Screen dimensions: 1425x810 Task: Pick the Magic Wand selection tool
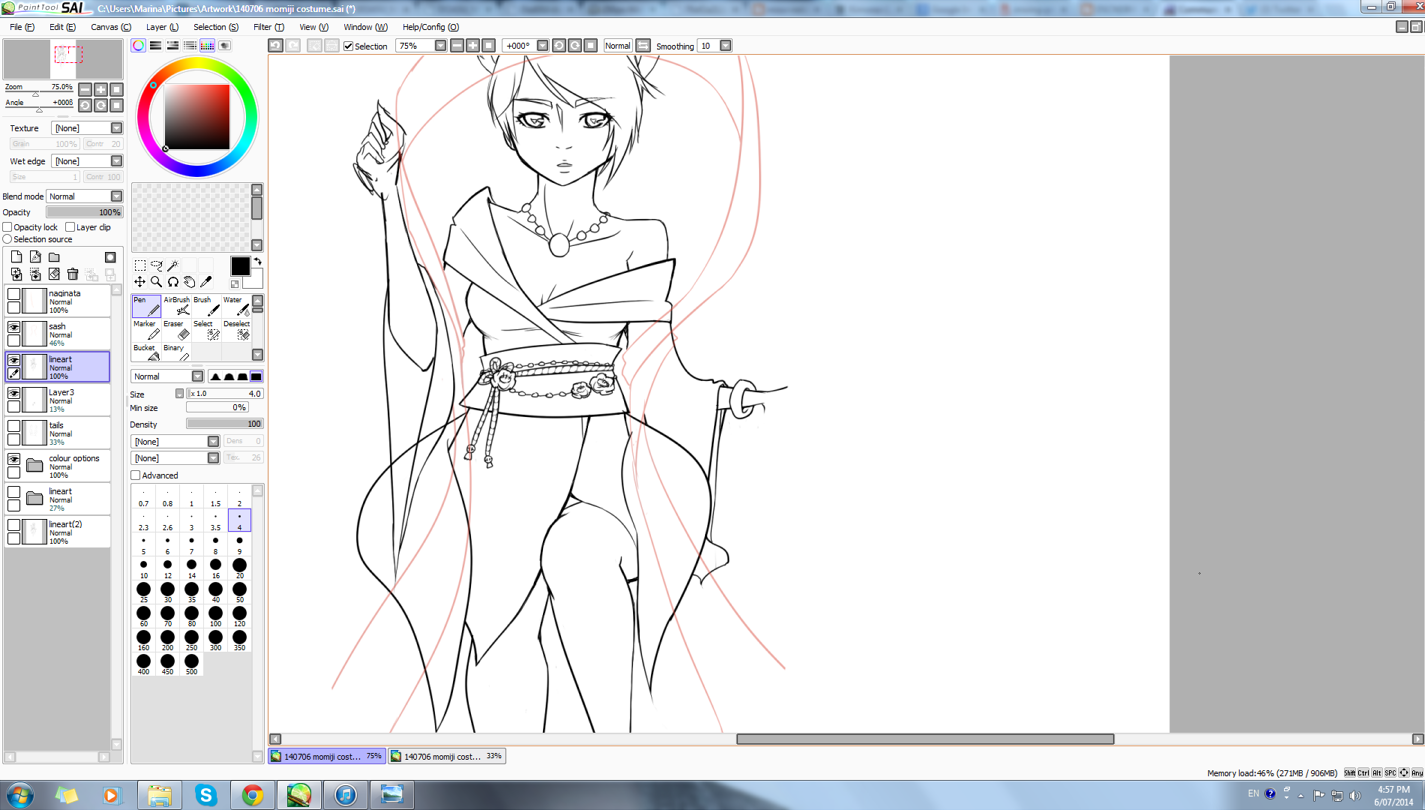(x=173, y=266)
